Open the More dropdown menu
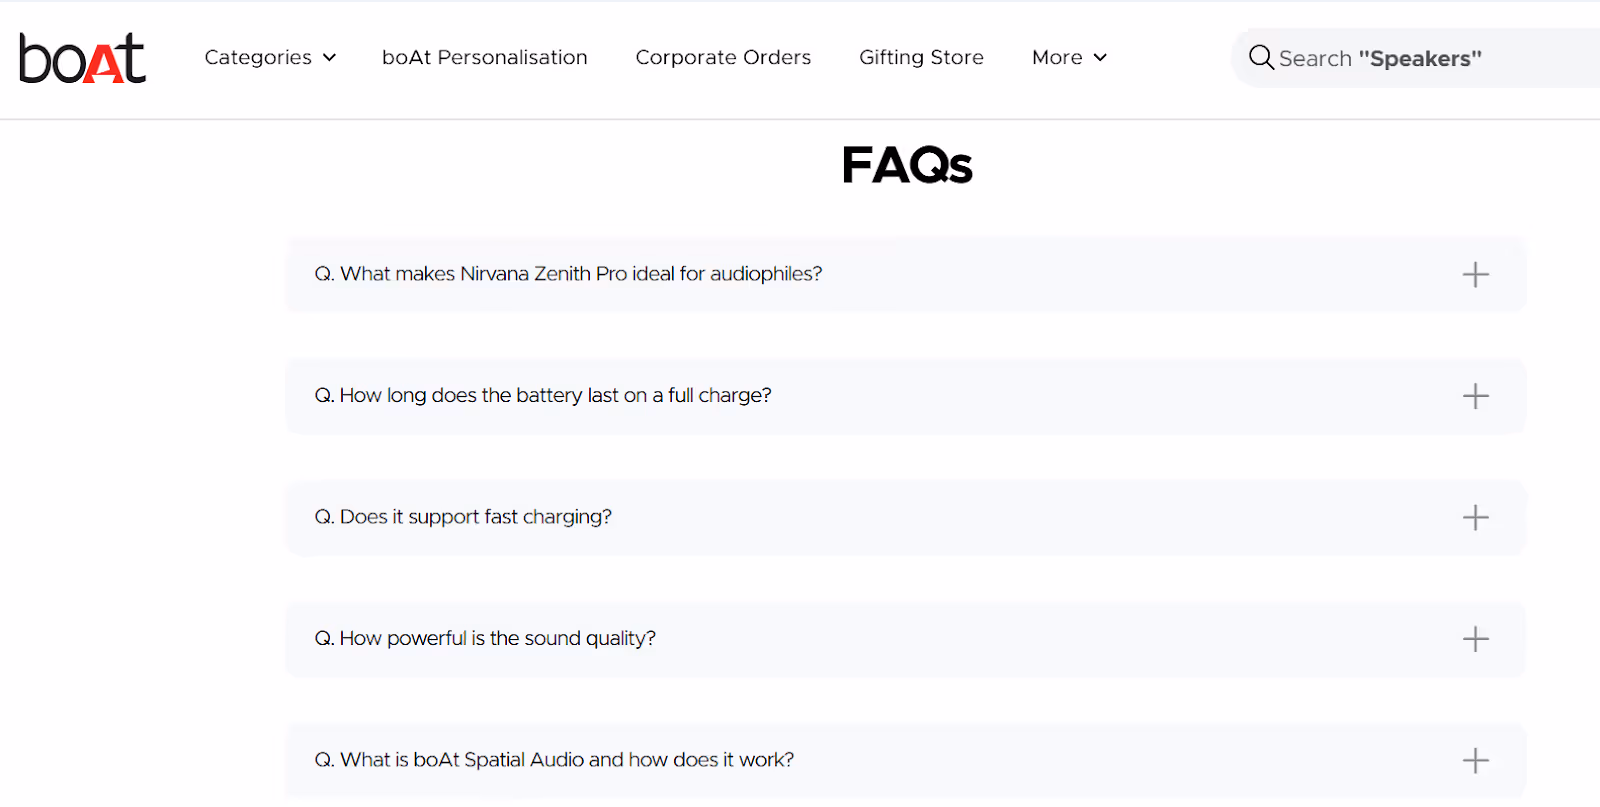The width and height of the screenshot is (1600, 807). 1056,57
